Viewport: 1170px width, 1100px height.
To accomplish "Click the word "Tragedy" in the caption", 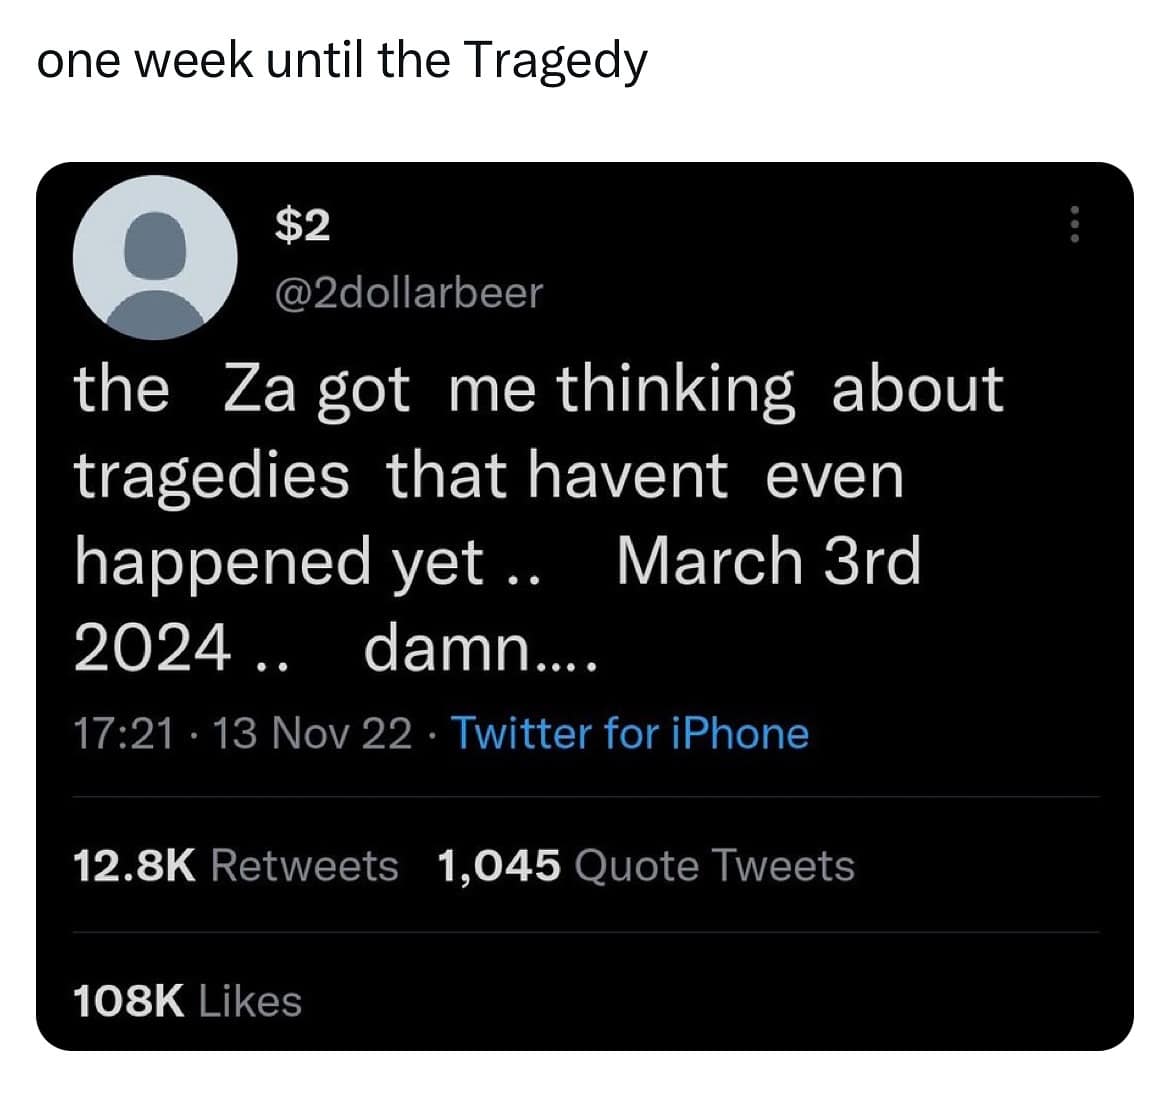I will tap(555, 64).
